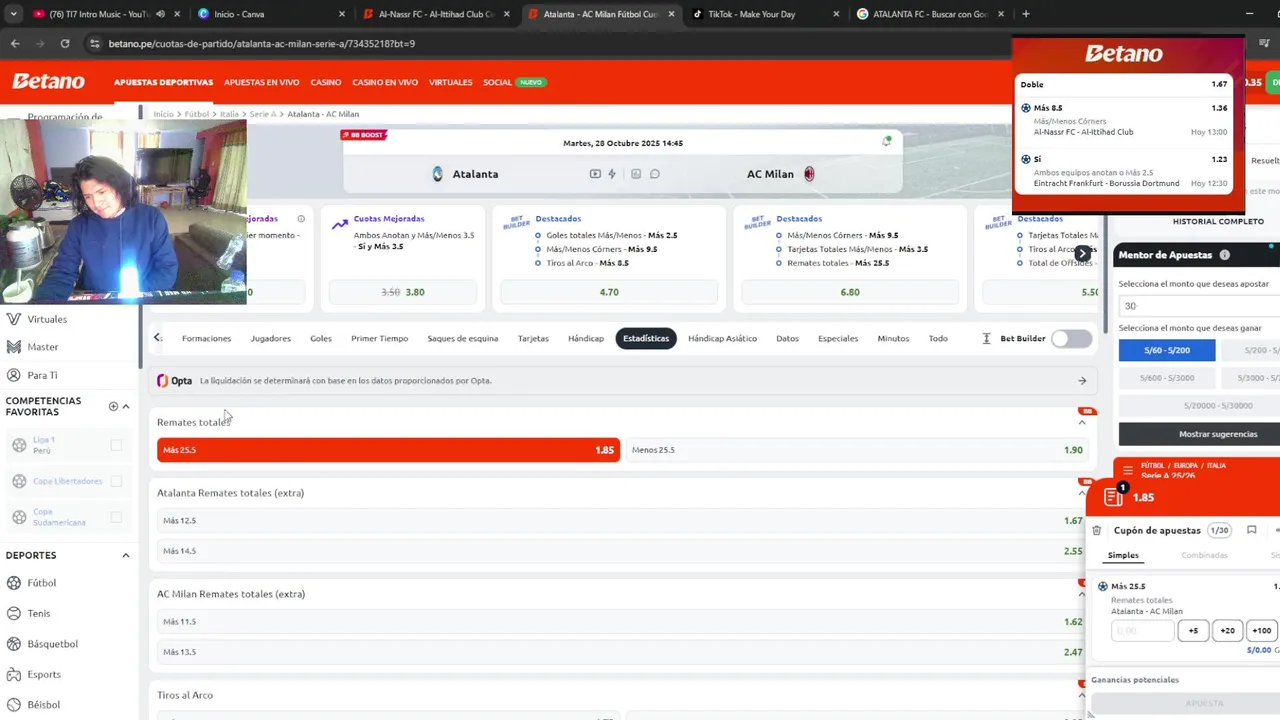
Task: Check the Copa Libertadores favorite box
Action: click(116, 481)
